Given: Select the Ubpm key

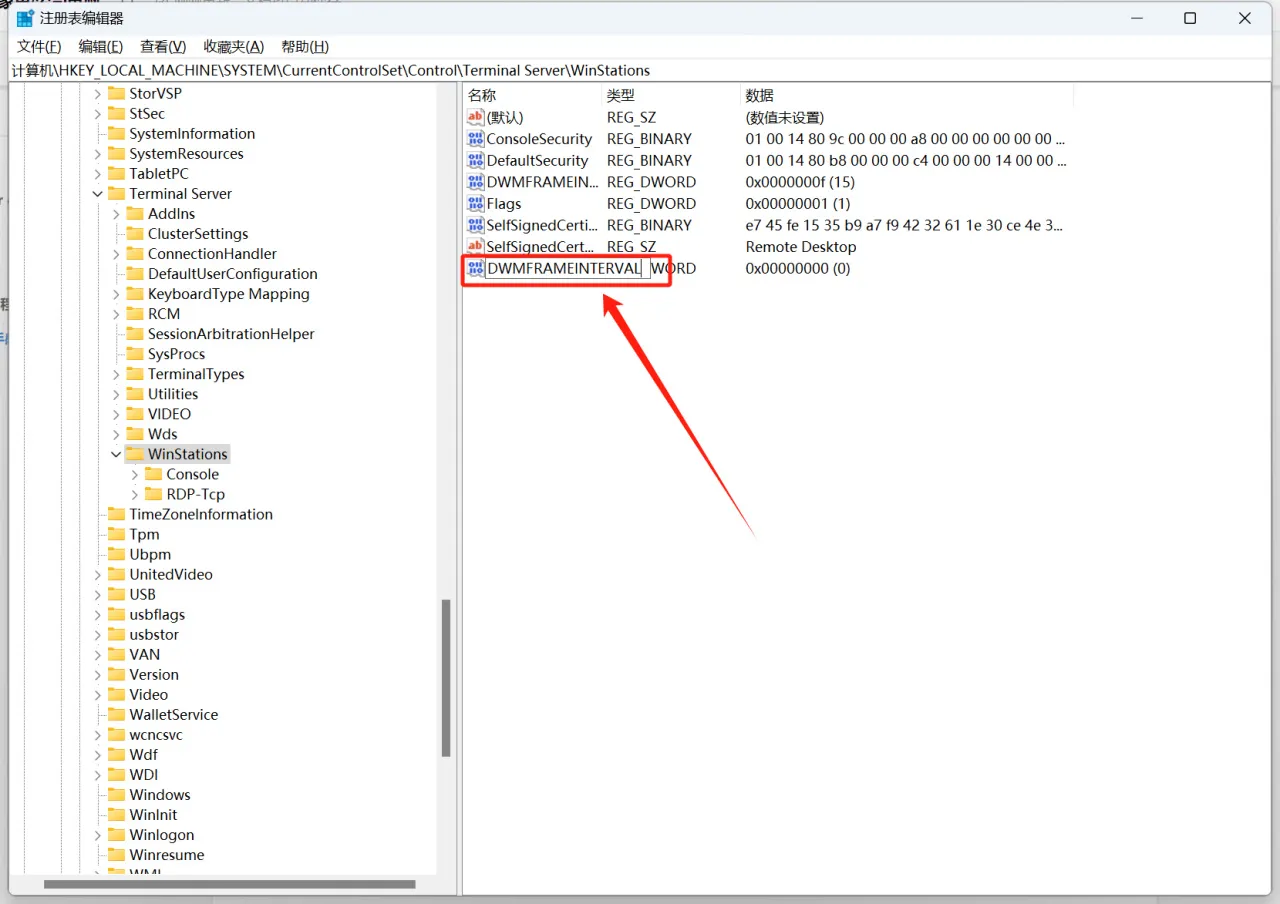Looking at the screenshot, I should 150,554.
